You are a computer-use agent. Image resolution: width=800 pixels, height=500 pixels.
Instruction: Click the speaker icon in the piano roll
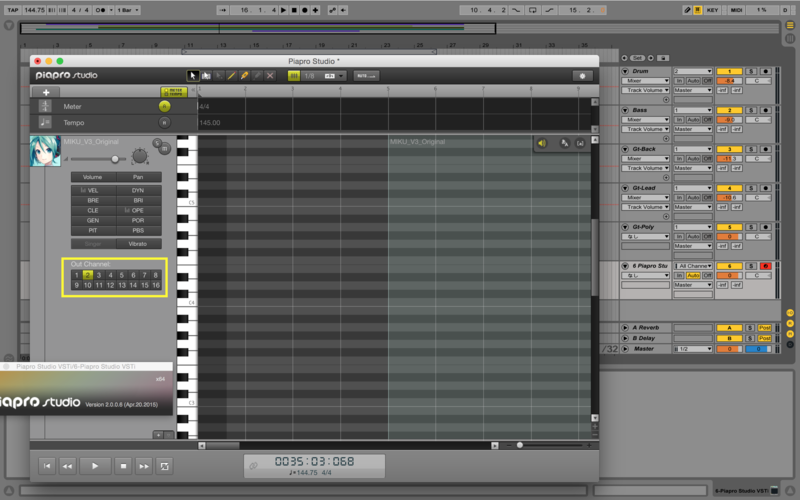pos(542,143)
